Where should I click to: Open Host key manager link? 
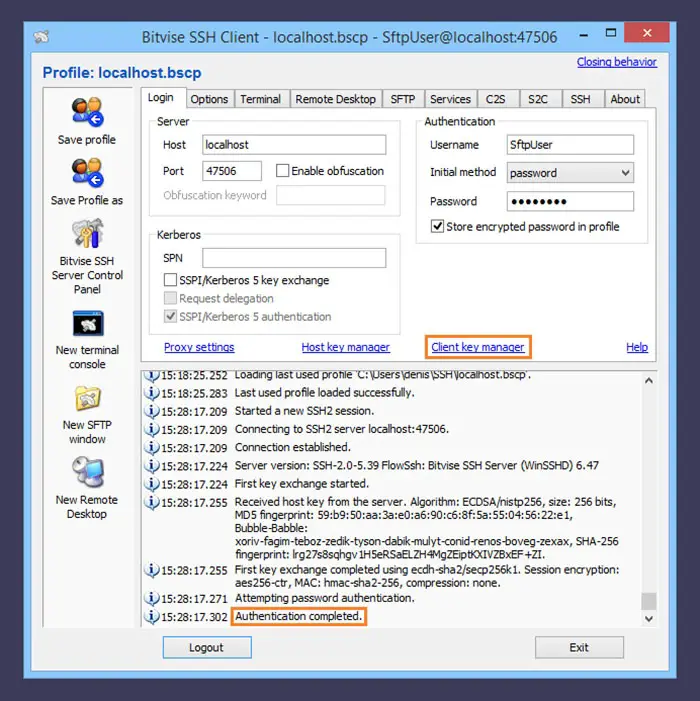pyautogui.click(x=346, y=347)
